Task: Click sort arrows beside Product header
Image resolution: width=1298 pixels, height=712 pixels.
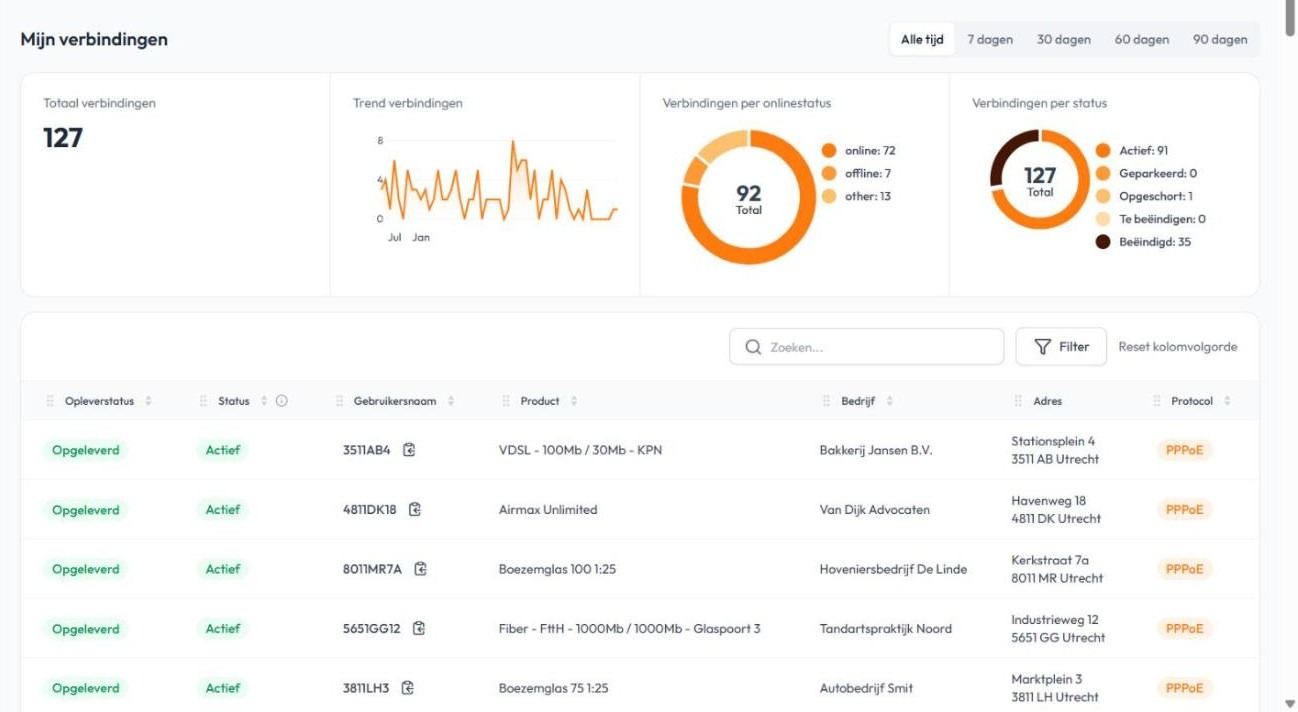Action: (x=574, y=401)
